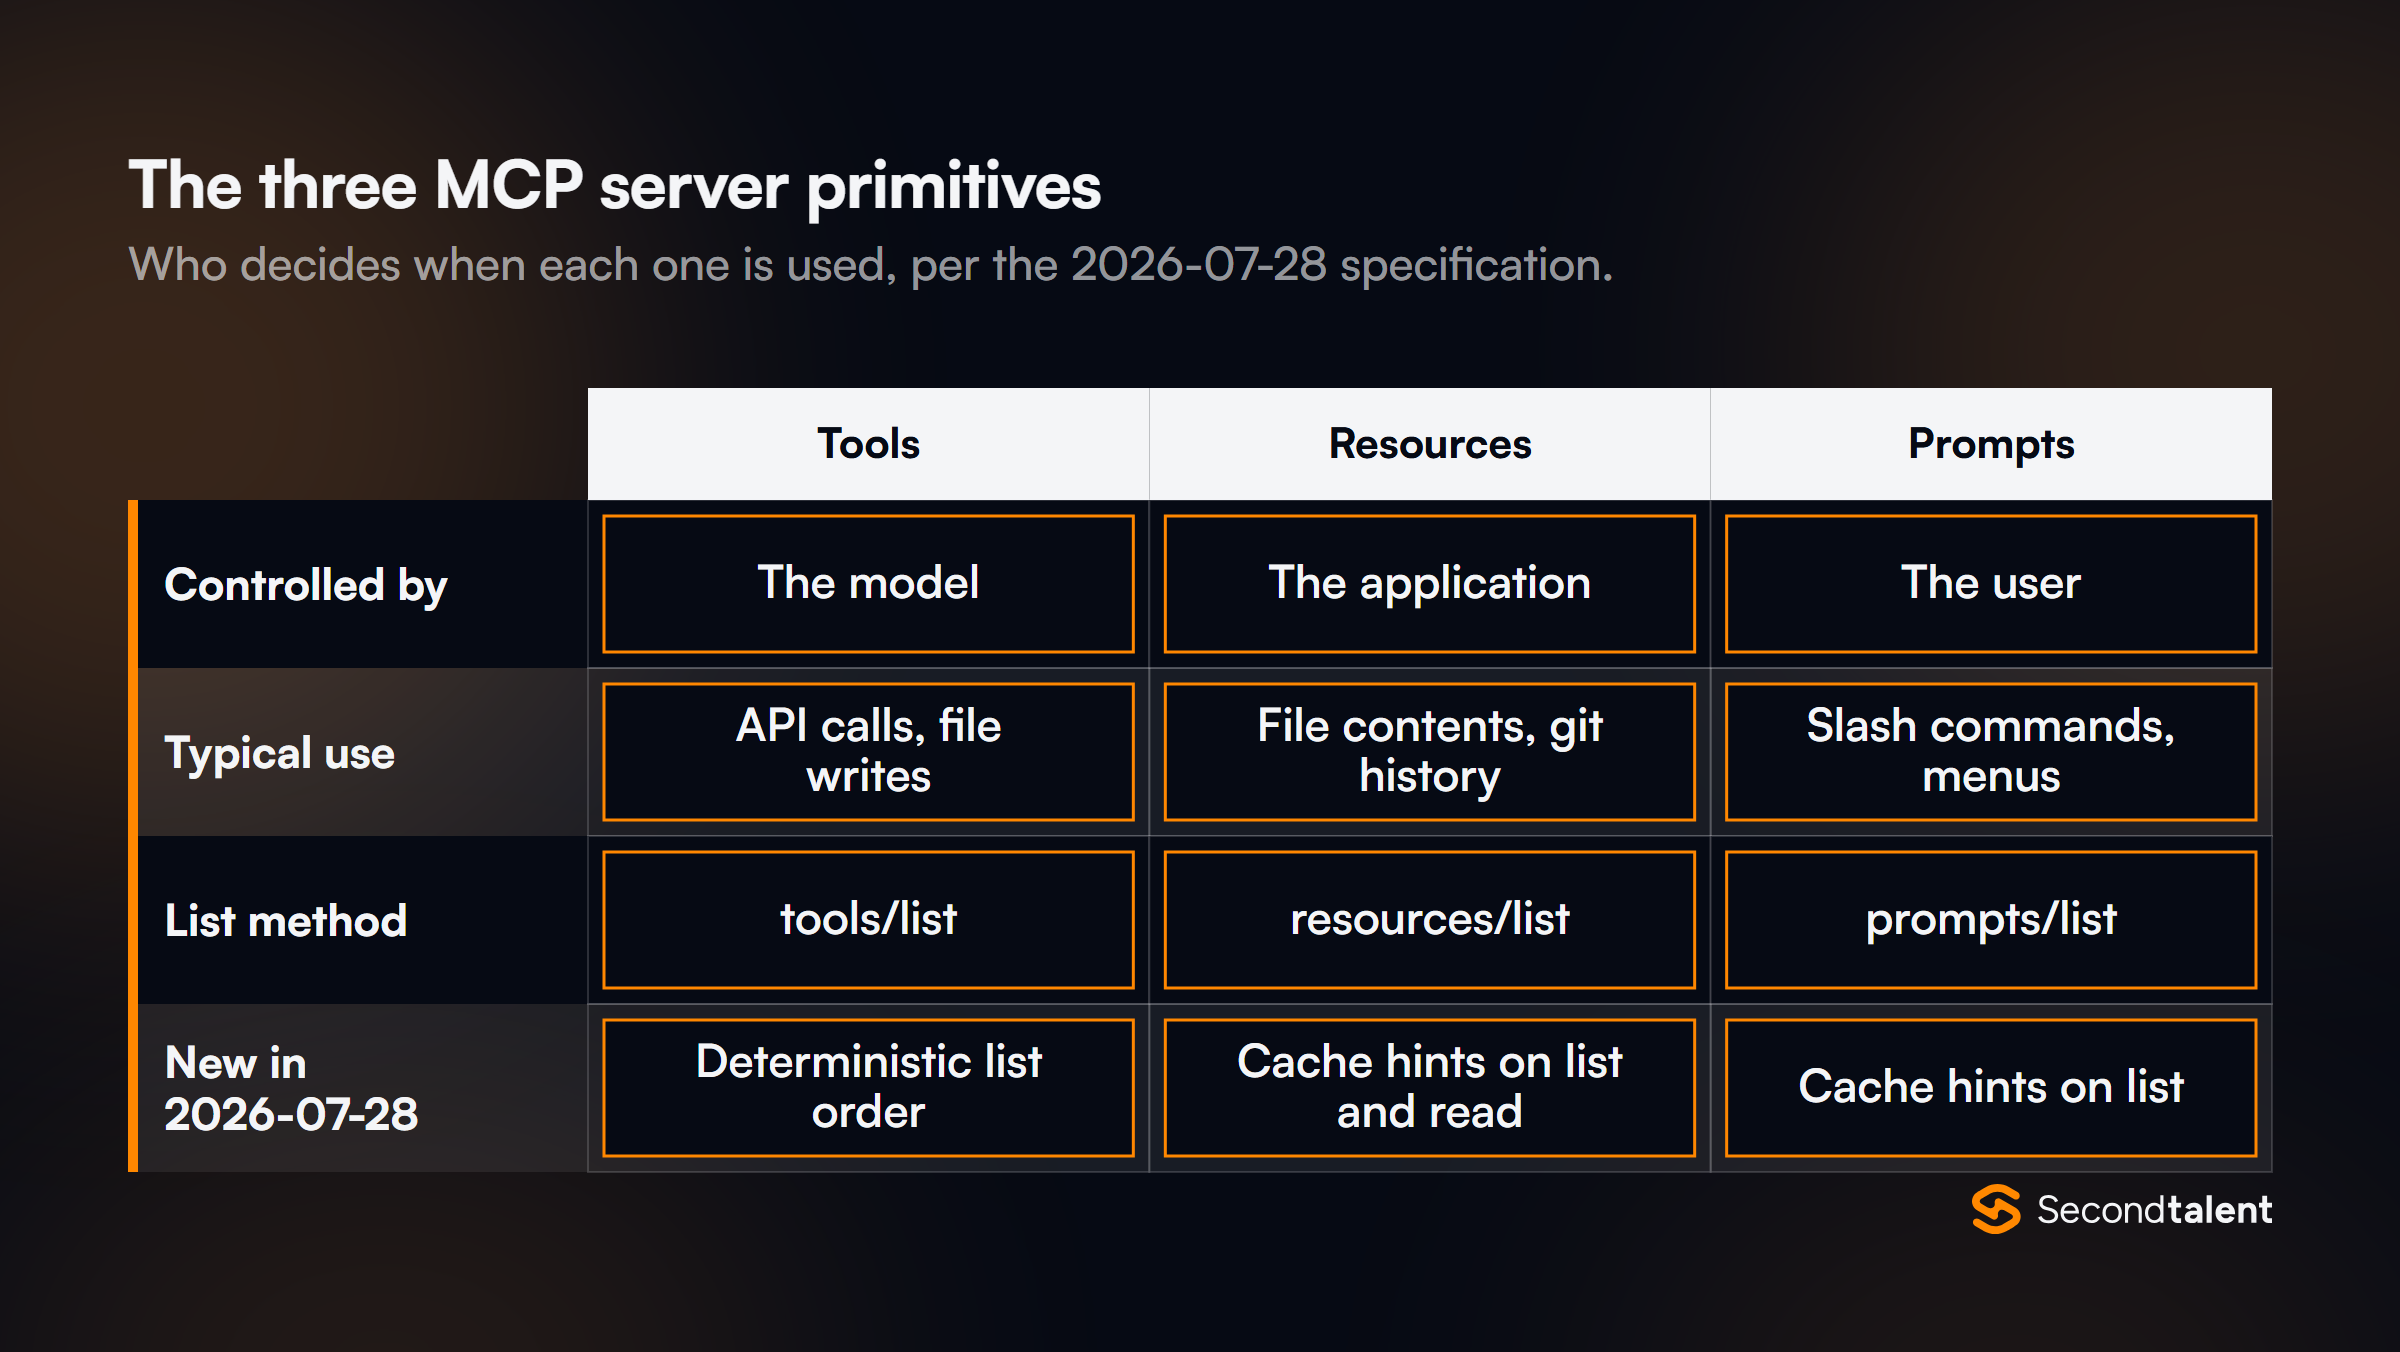Click the 'The model' cell
2400x1352 pixels.
[868, 584]
